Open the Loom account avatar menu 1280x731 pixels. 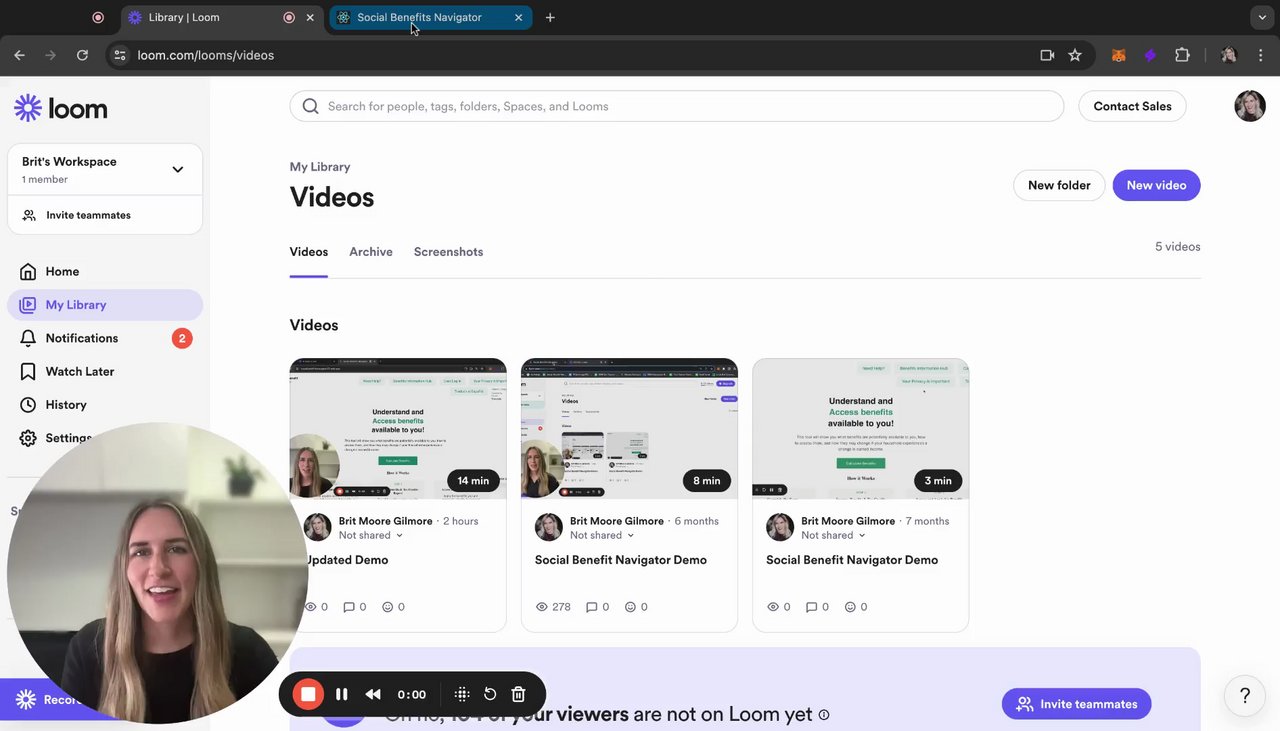pos(1250,106)
